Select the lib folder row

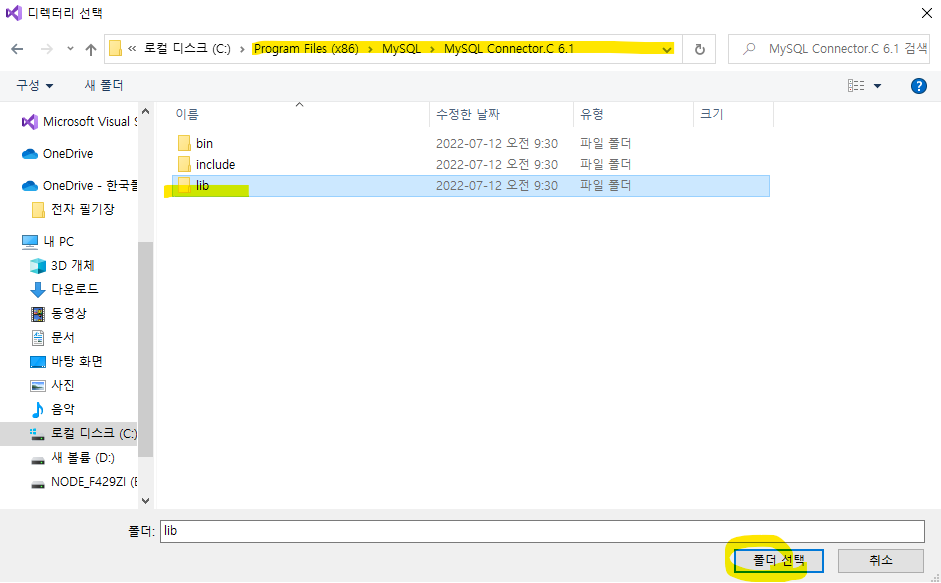470,186
